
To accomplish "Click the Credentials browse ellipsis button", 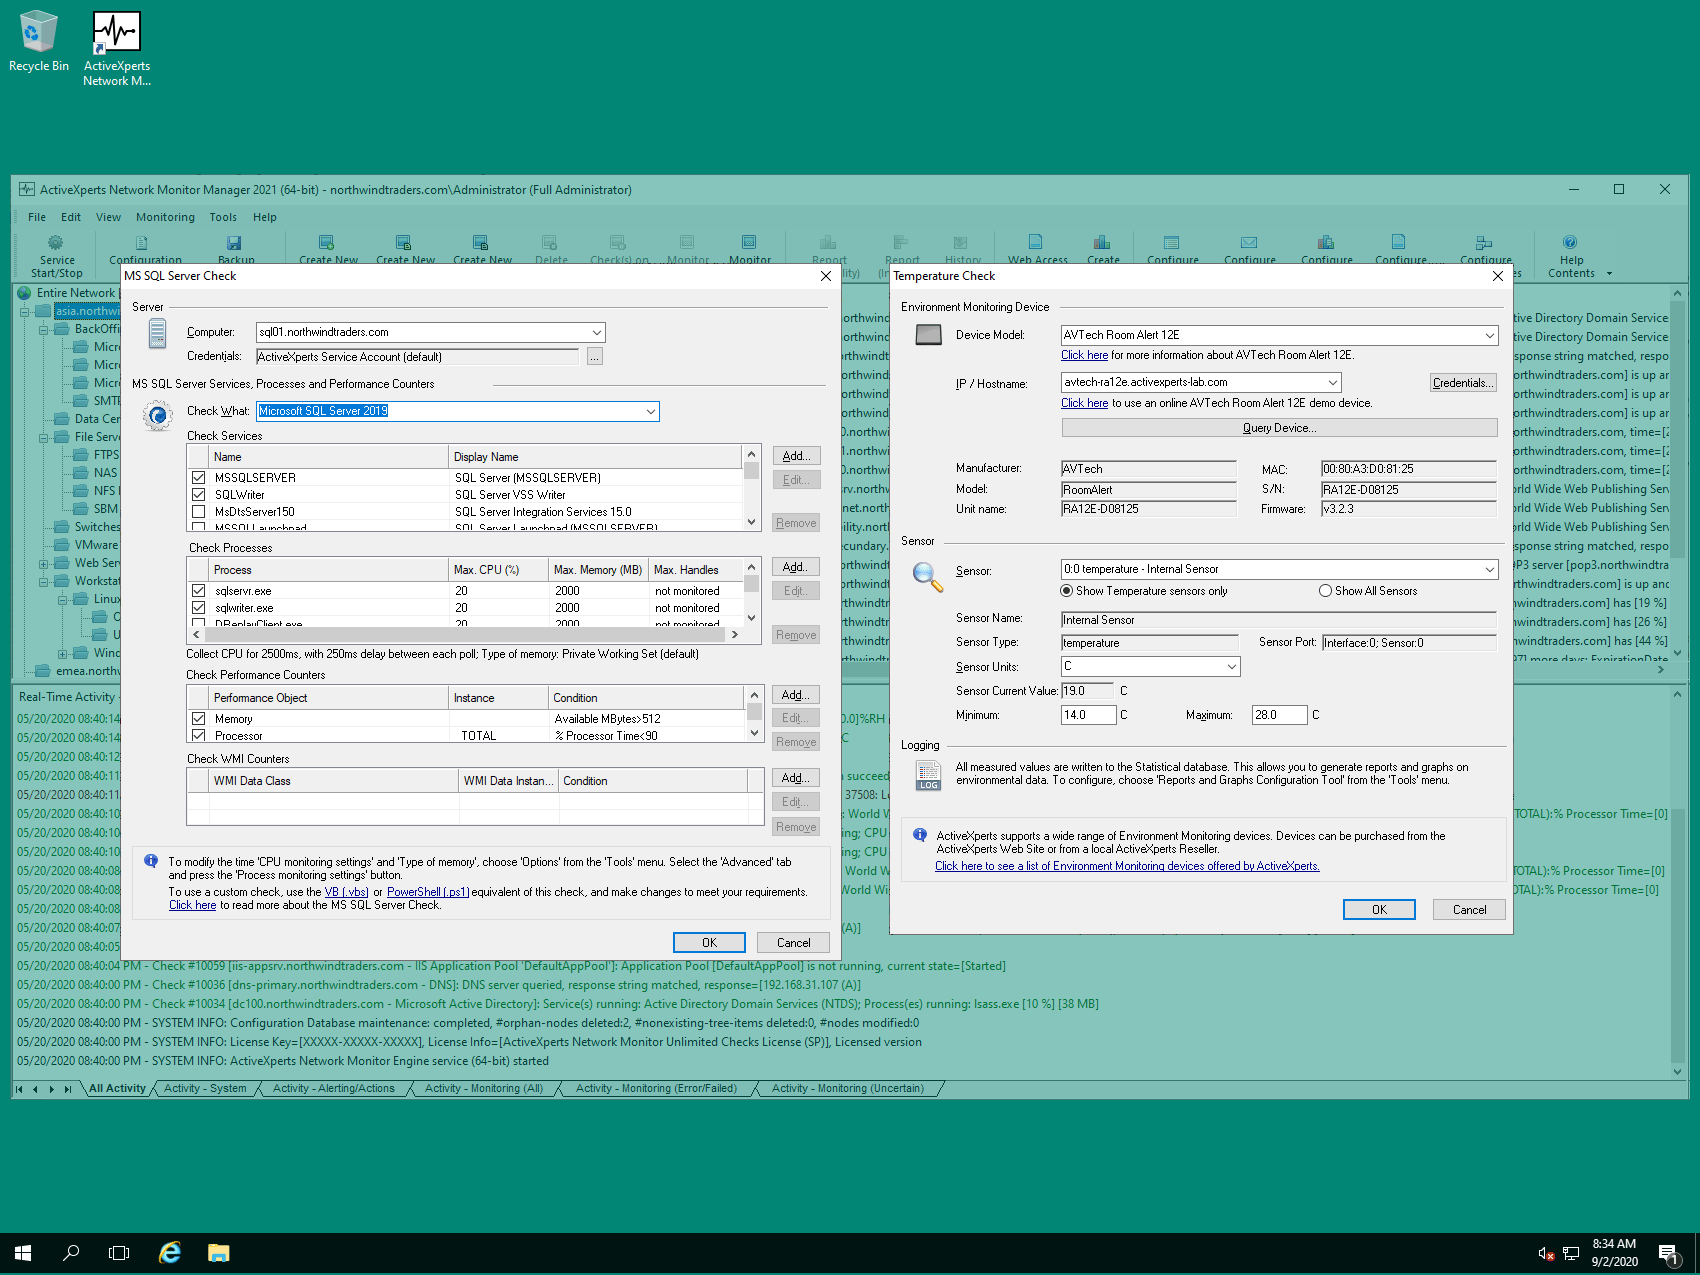I will (595, 357).
